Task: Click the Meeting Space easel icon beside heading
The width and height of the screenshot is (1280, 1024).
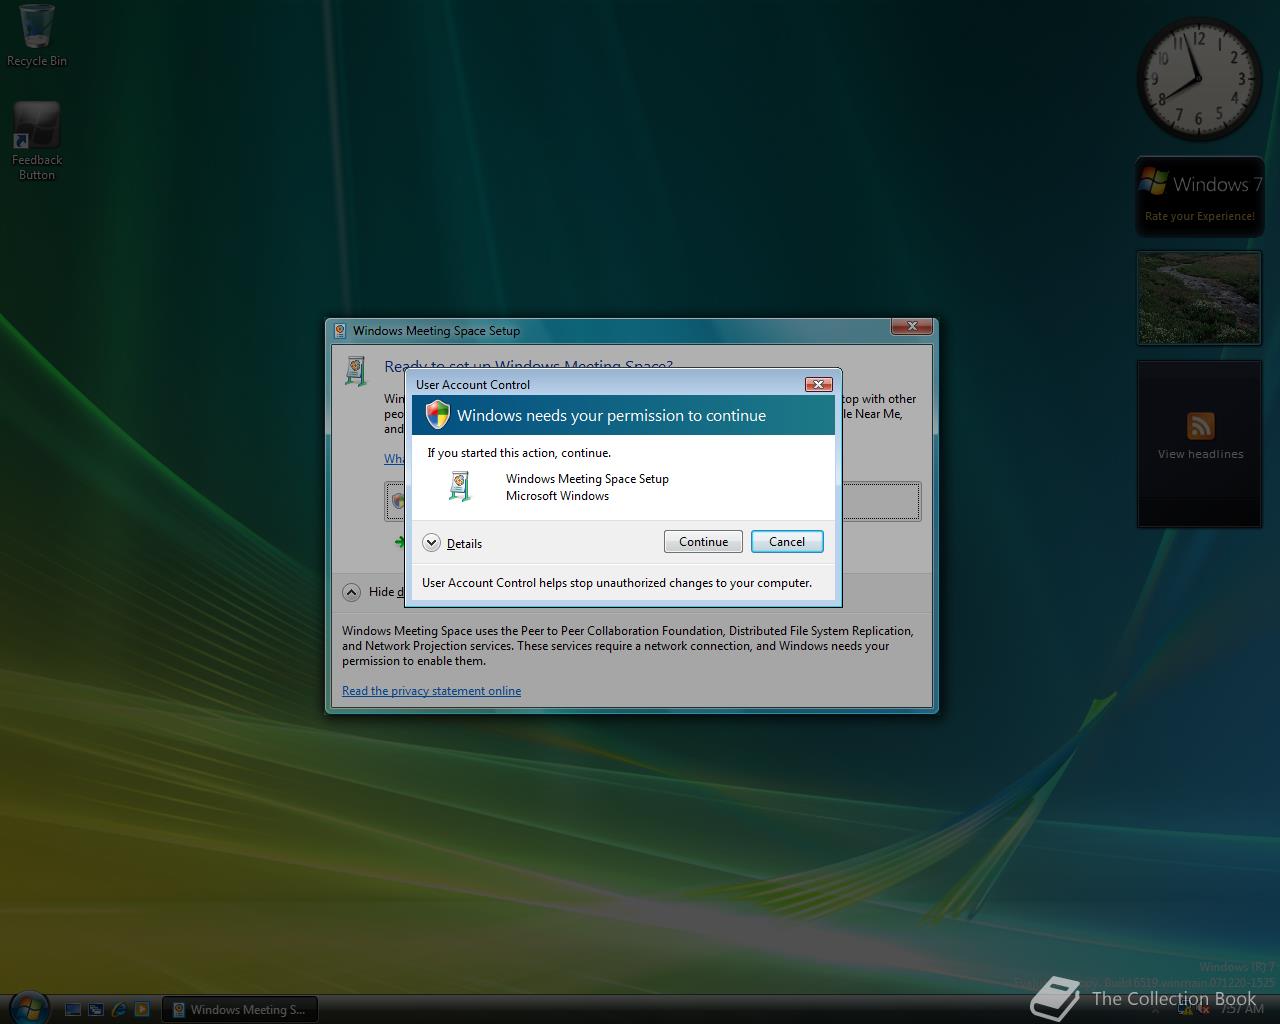Action: (x=356, y=370)
